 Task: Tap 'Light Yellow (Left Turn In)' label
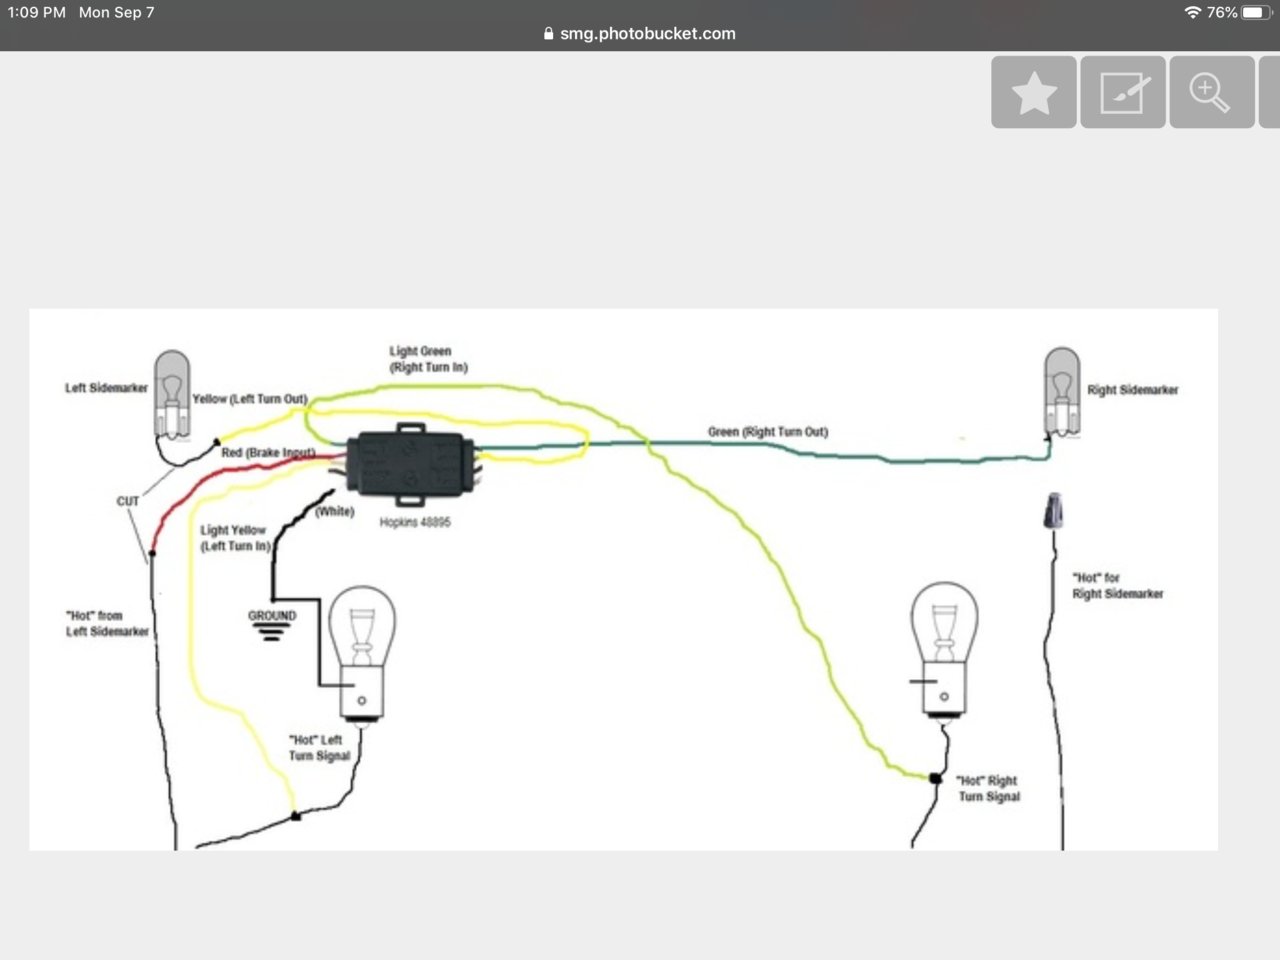pyautogui.click(x=235, y=538)
